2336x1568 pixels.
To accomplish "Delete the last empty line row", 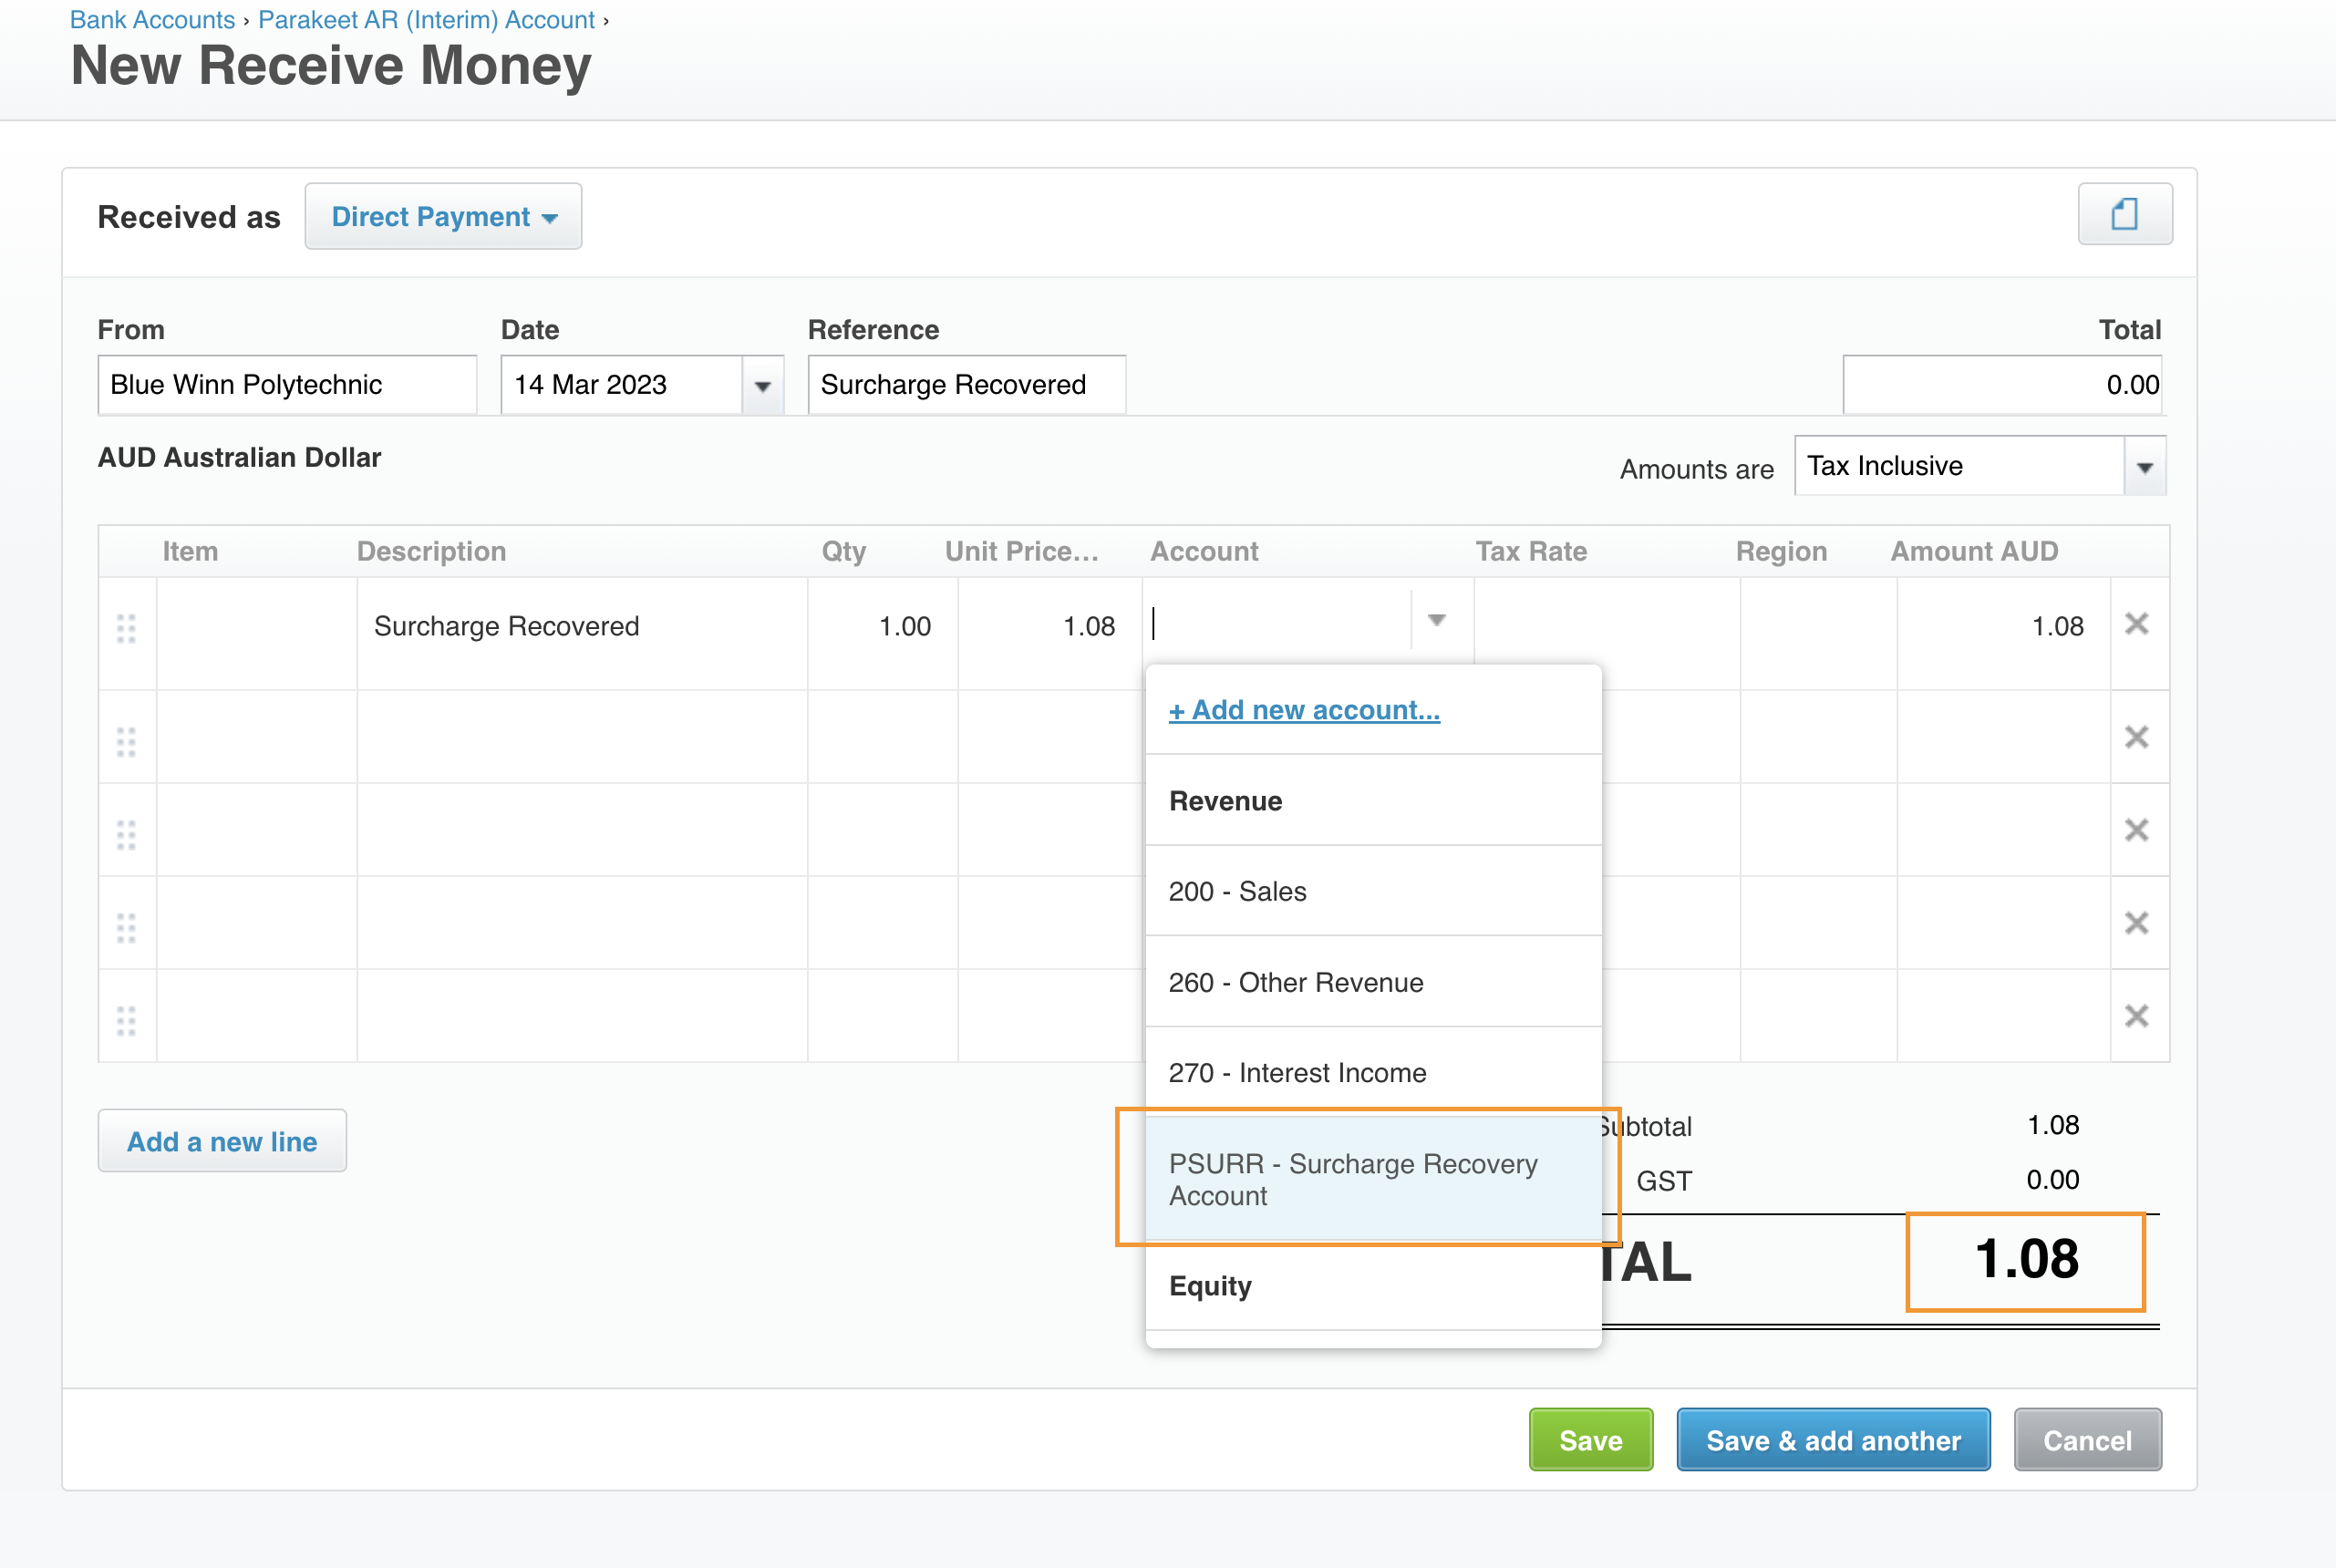I will pyautogui.click(x=2136, y=1016).
